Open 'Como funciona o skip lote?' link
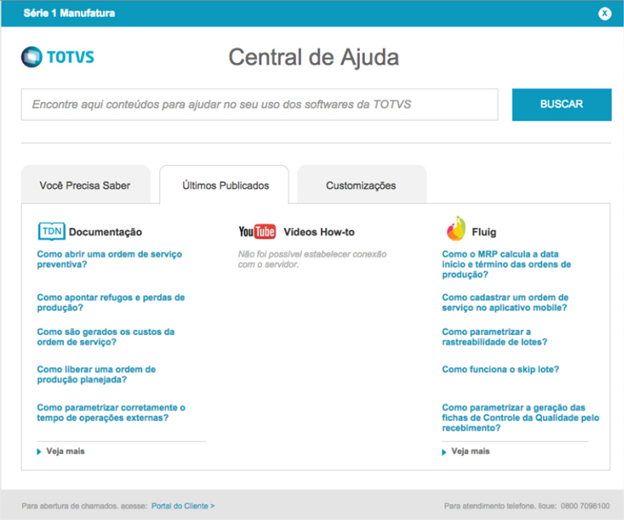 (500, 369)
